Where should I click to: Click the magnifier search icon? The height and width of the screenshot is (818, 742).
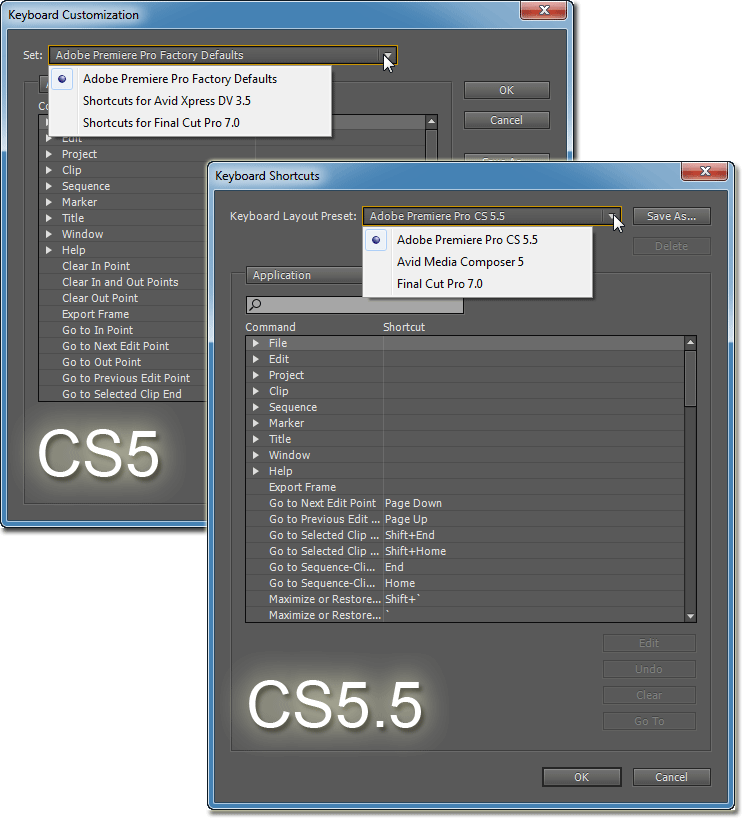[255, 305]
